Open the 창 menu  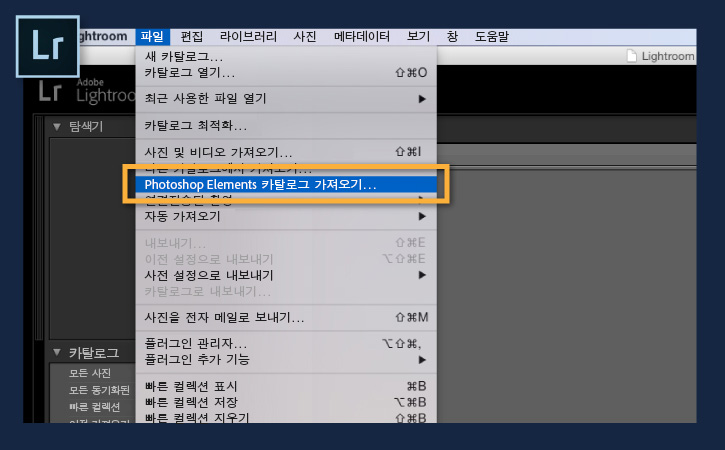pyautogui.click(x=452, y=37)
